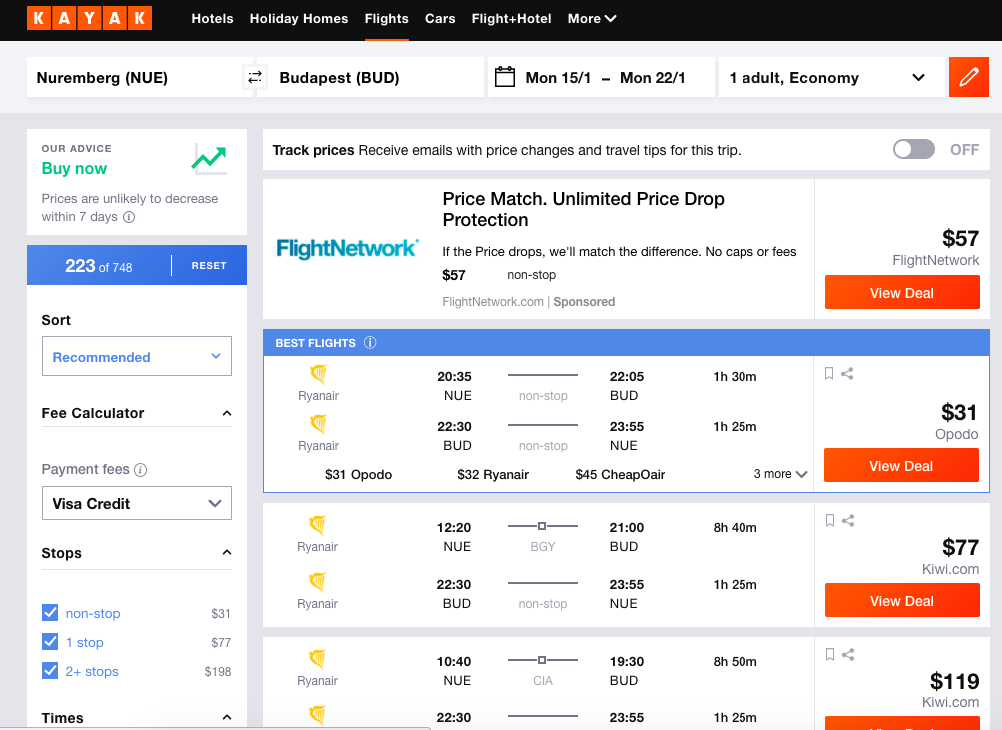This screenshot has height=730, width=1002.
Task: Share the $31 Opodo flight
Action: click(x=847, y=373)
